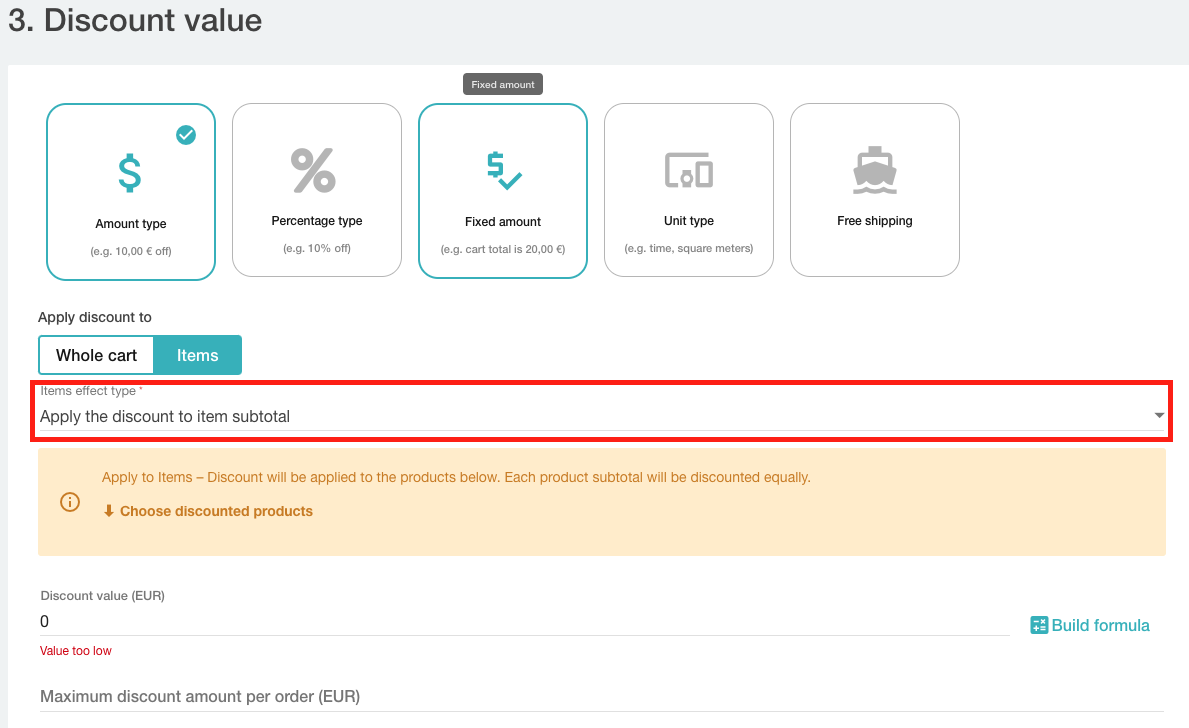Viewport: 1189px width, 728px height.
Task: Click the Discount value input field
Action: click(400, 621)
